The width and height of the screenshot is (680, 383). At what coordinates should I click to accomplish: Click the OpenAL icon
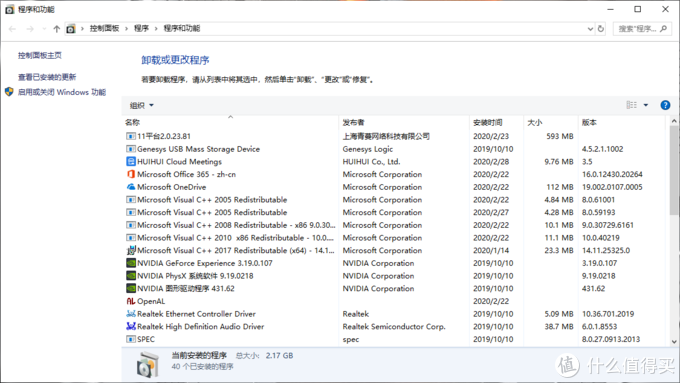(x=131, y=301)
